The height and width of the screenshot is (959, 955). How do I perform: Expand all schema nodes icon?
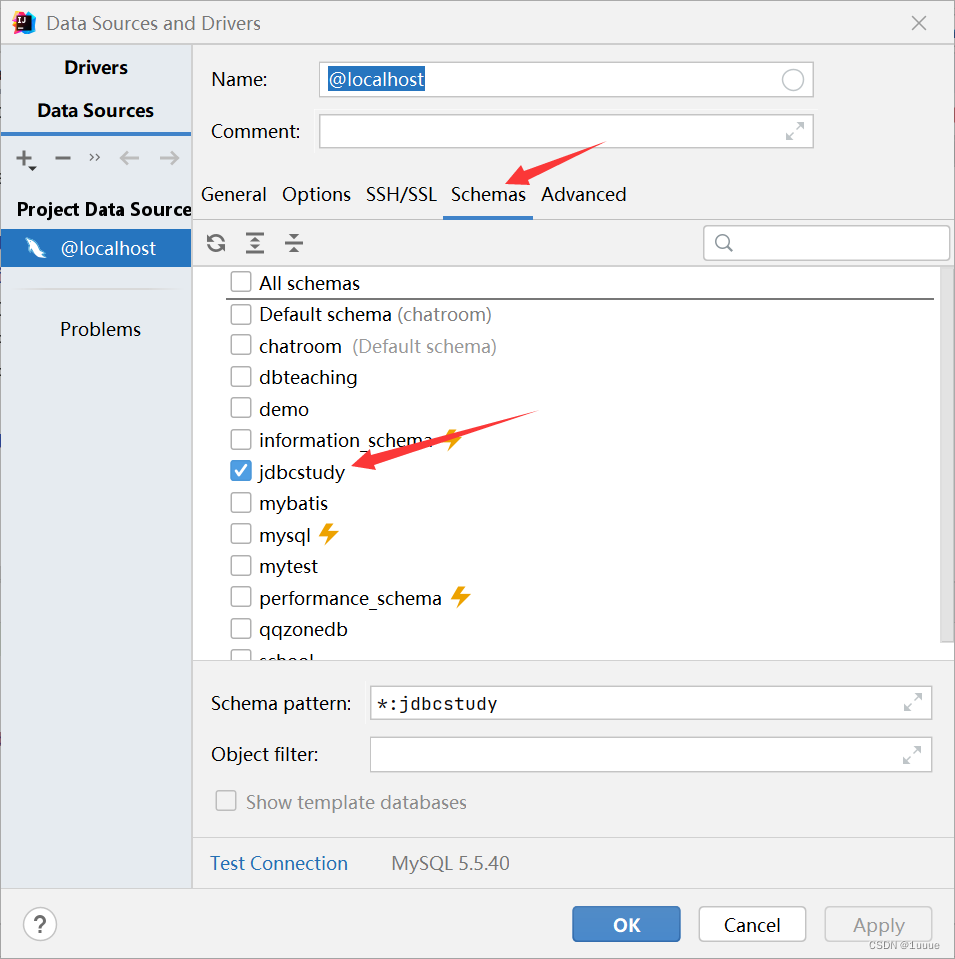click(255, 243)
